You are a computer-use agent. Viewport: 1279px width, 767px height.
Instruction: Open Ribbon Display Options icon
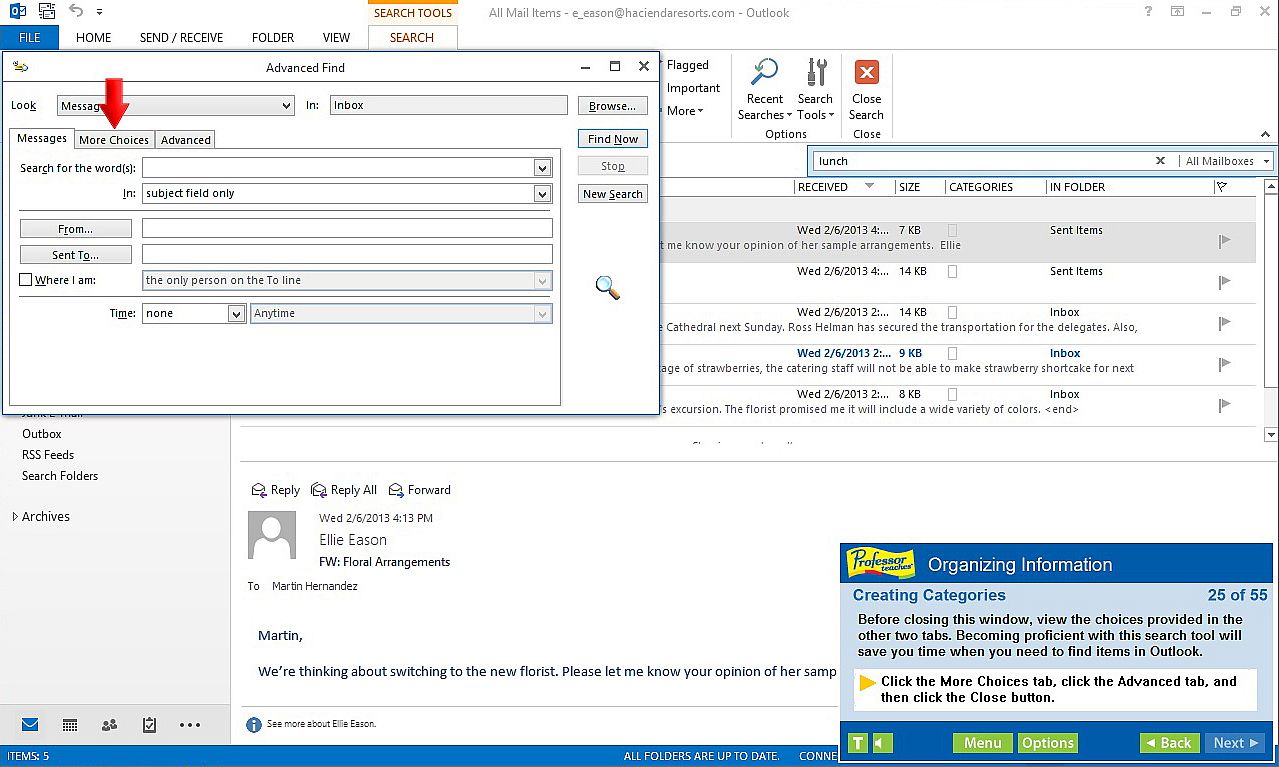1178,12
